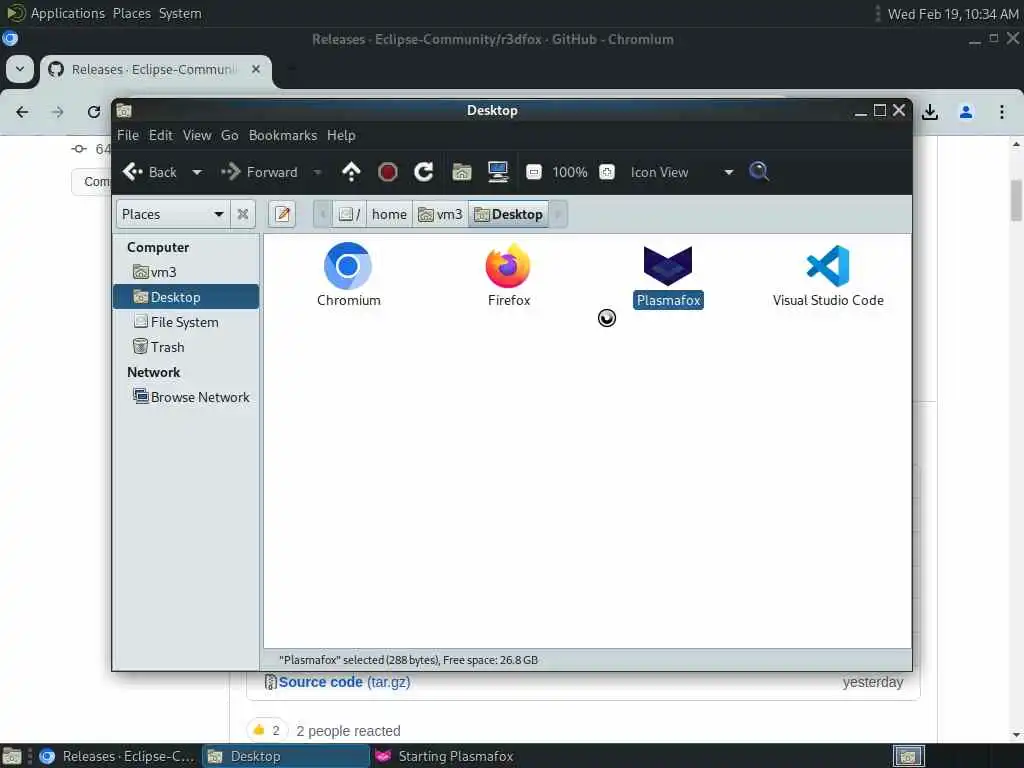Click the Source code (tar.gz) link

[x=344, y=682]
